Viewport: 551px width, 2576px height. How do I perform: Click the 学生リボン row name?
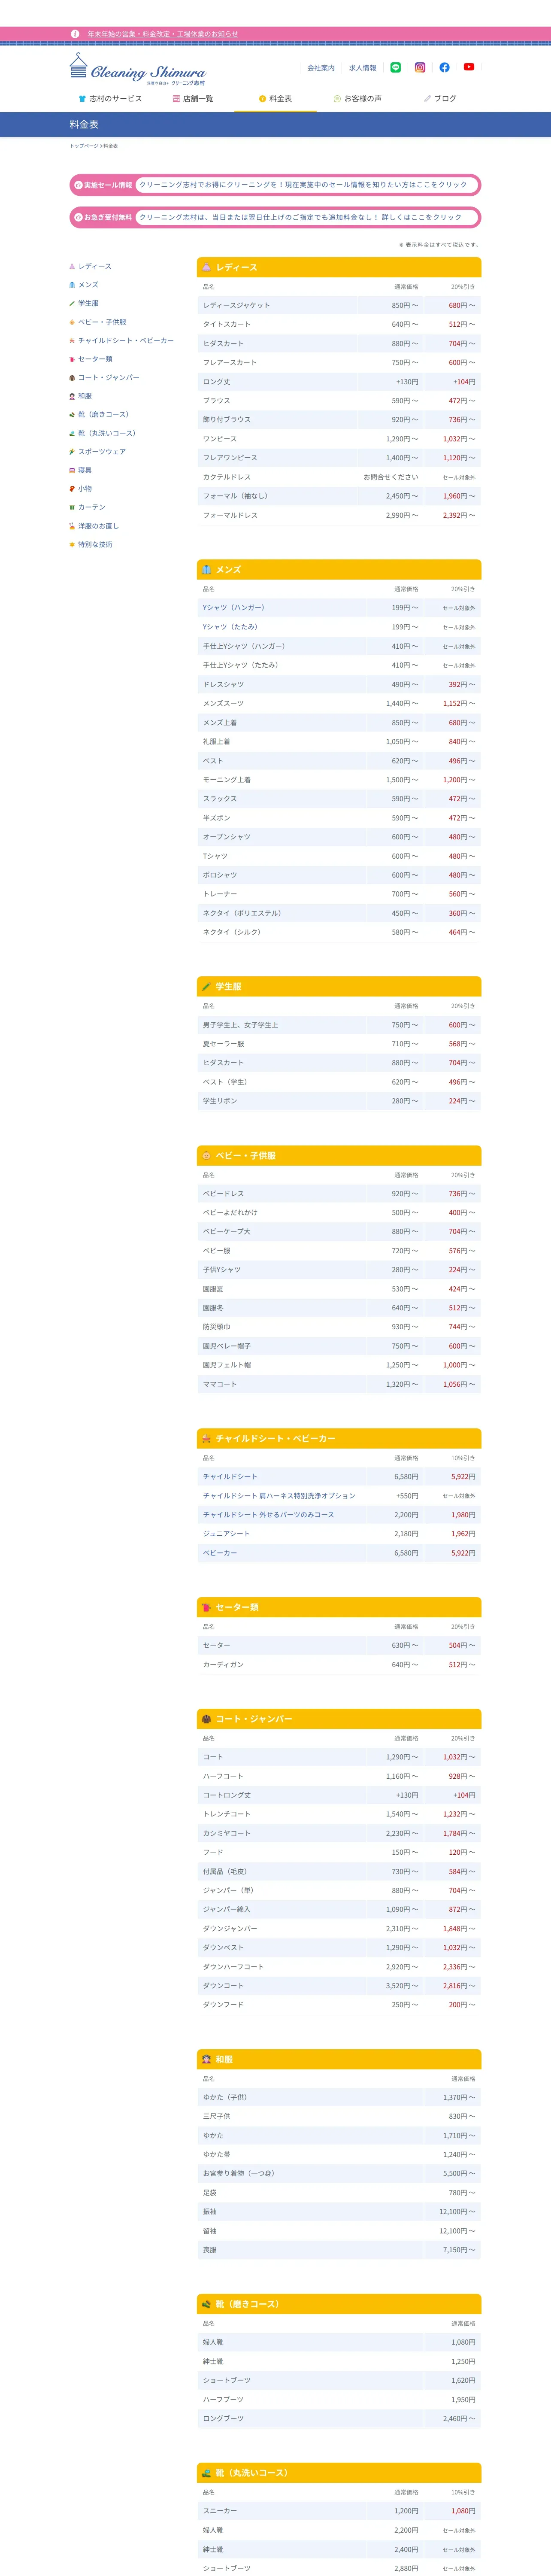click(x=220, y=1101)
